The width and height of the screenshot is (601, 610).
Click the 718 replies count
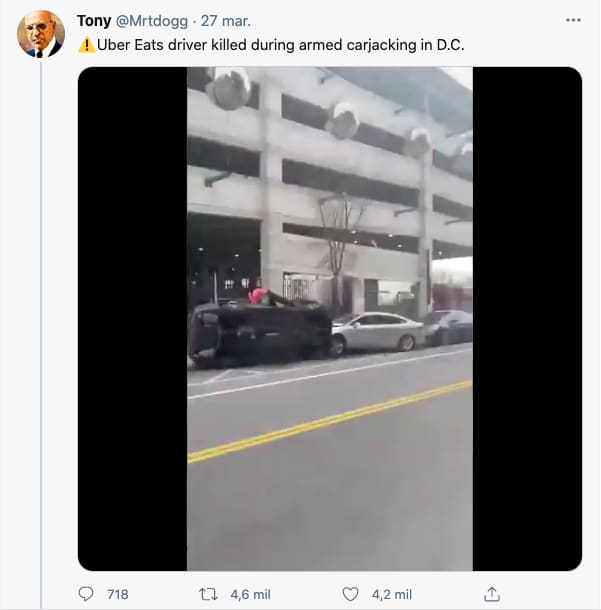tap(117, 594)
